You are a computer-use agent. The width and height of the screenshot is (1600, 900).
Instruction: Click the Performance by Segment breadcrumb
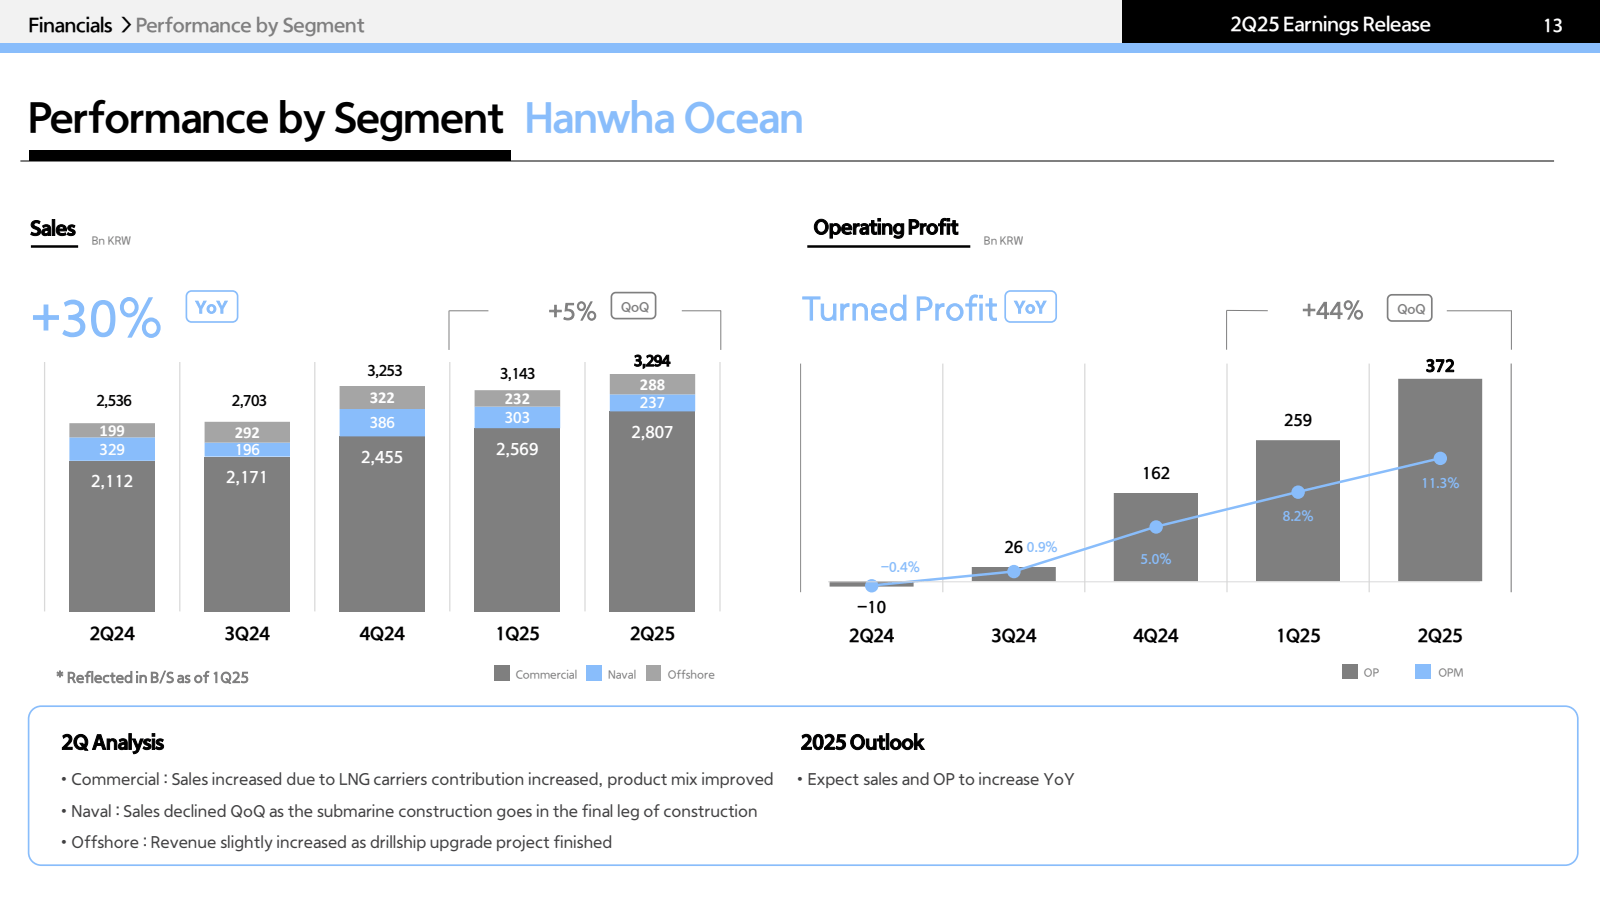[x=250, y=25]
